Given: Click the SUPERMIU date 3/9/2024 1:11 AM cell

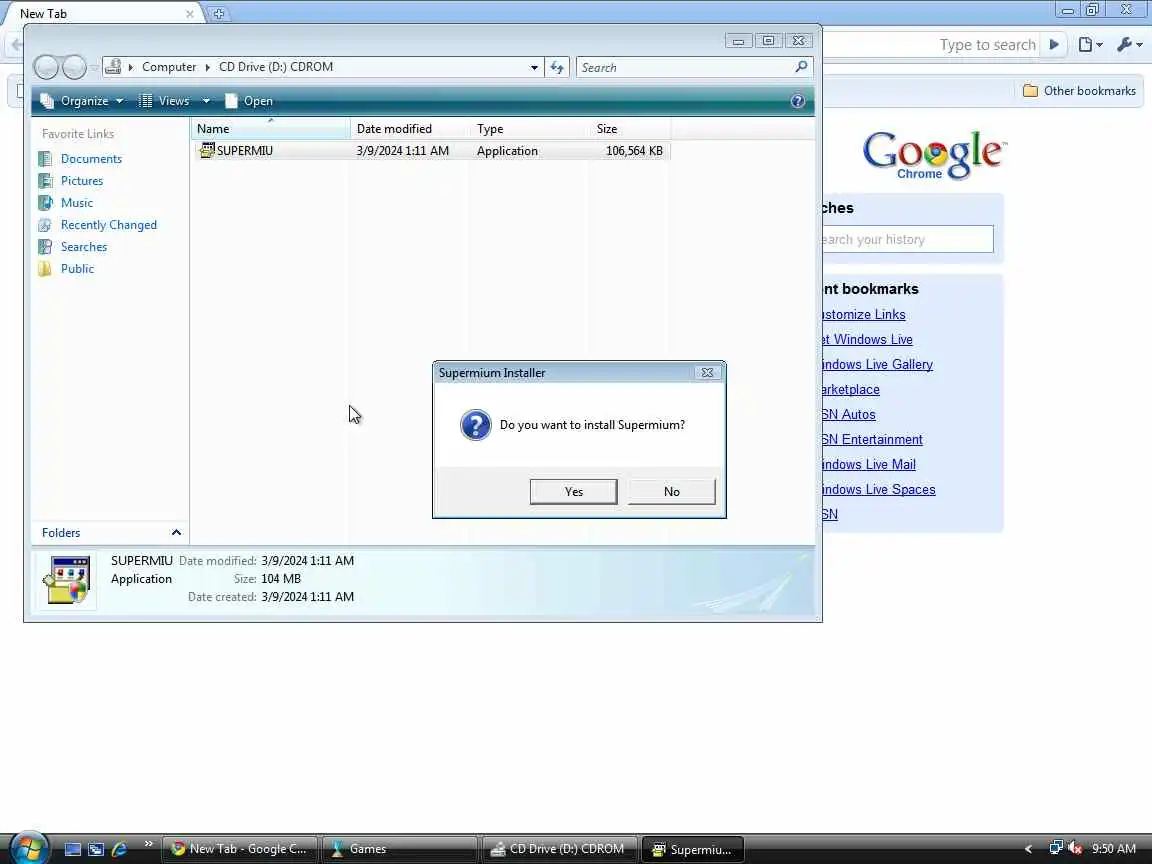Looking at the screenshot, I should (403, 151).
